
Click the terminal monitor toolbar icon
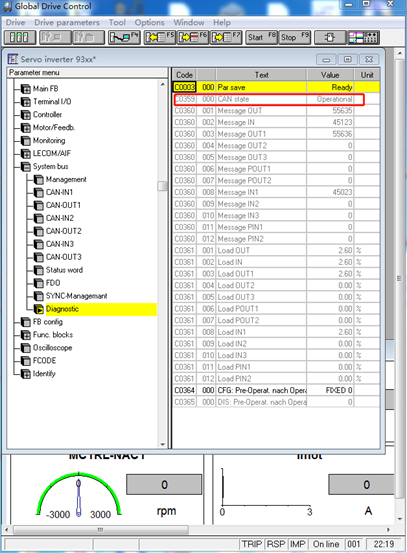(x=363, y=37)
